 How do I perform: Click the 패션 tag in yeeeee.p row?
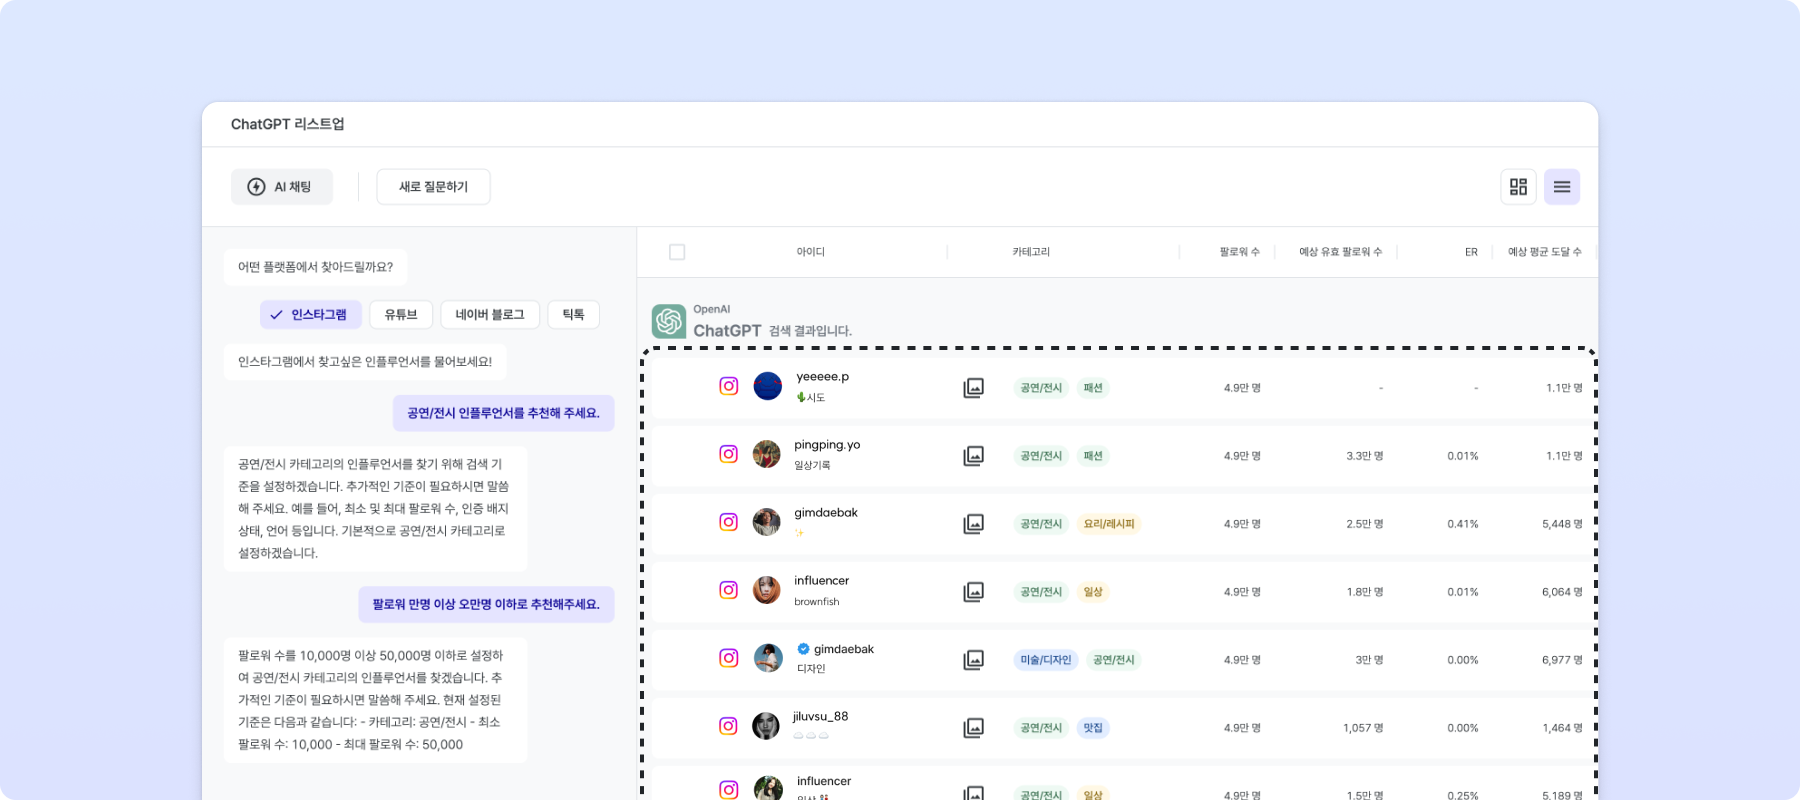1093,388
